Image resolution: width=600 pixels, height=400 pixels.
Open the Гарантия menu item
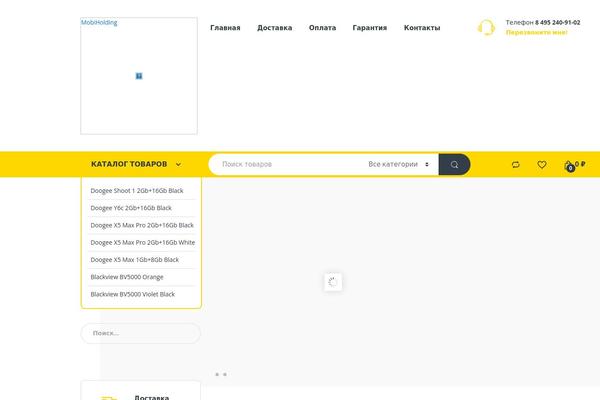[x=370, y=28]
